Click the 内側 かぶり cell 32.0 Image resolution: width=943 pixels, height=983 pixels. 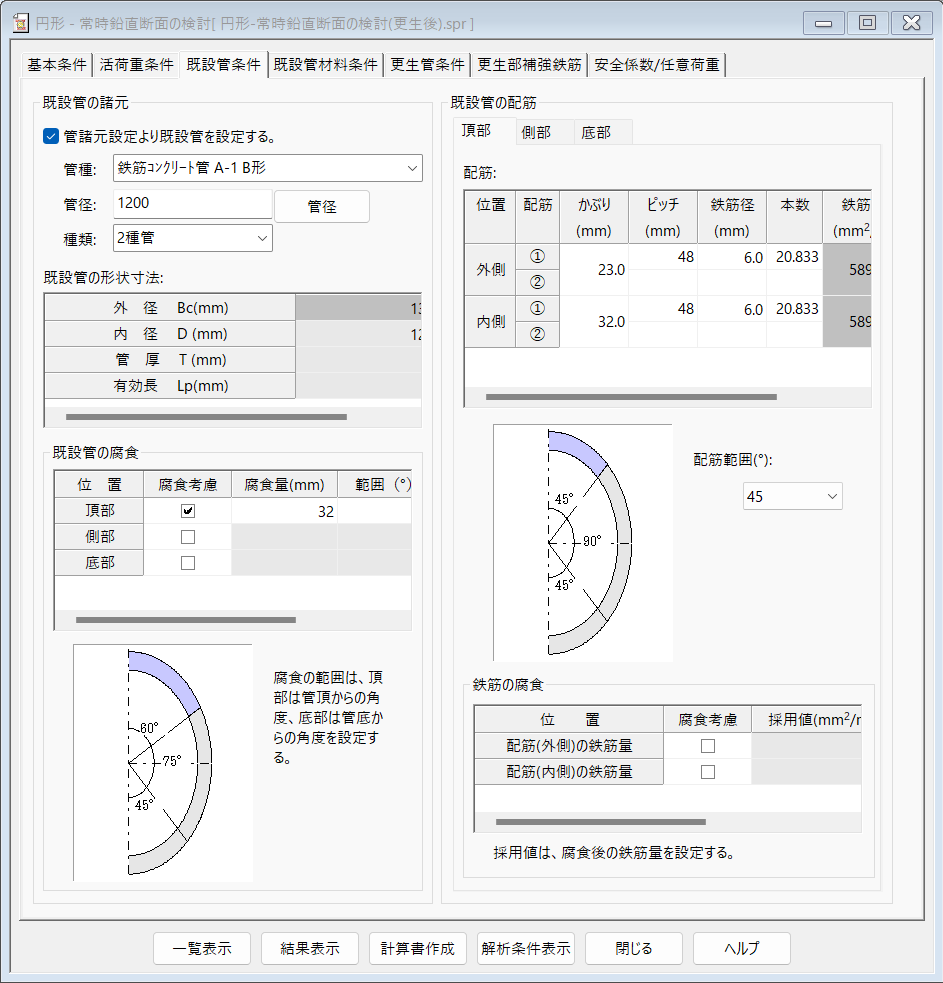[594, 322]
